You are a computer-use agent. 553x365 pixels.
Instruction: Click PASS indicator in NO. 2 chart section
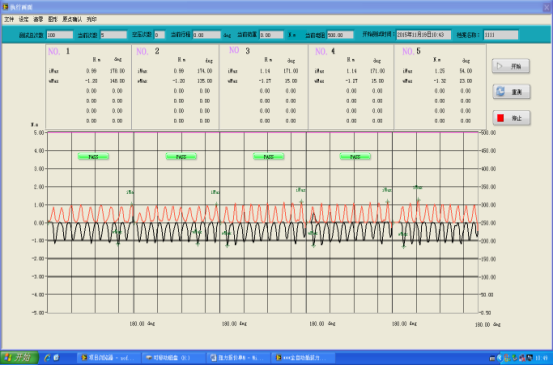pyautogui.click(x=181, y=157)
